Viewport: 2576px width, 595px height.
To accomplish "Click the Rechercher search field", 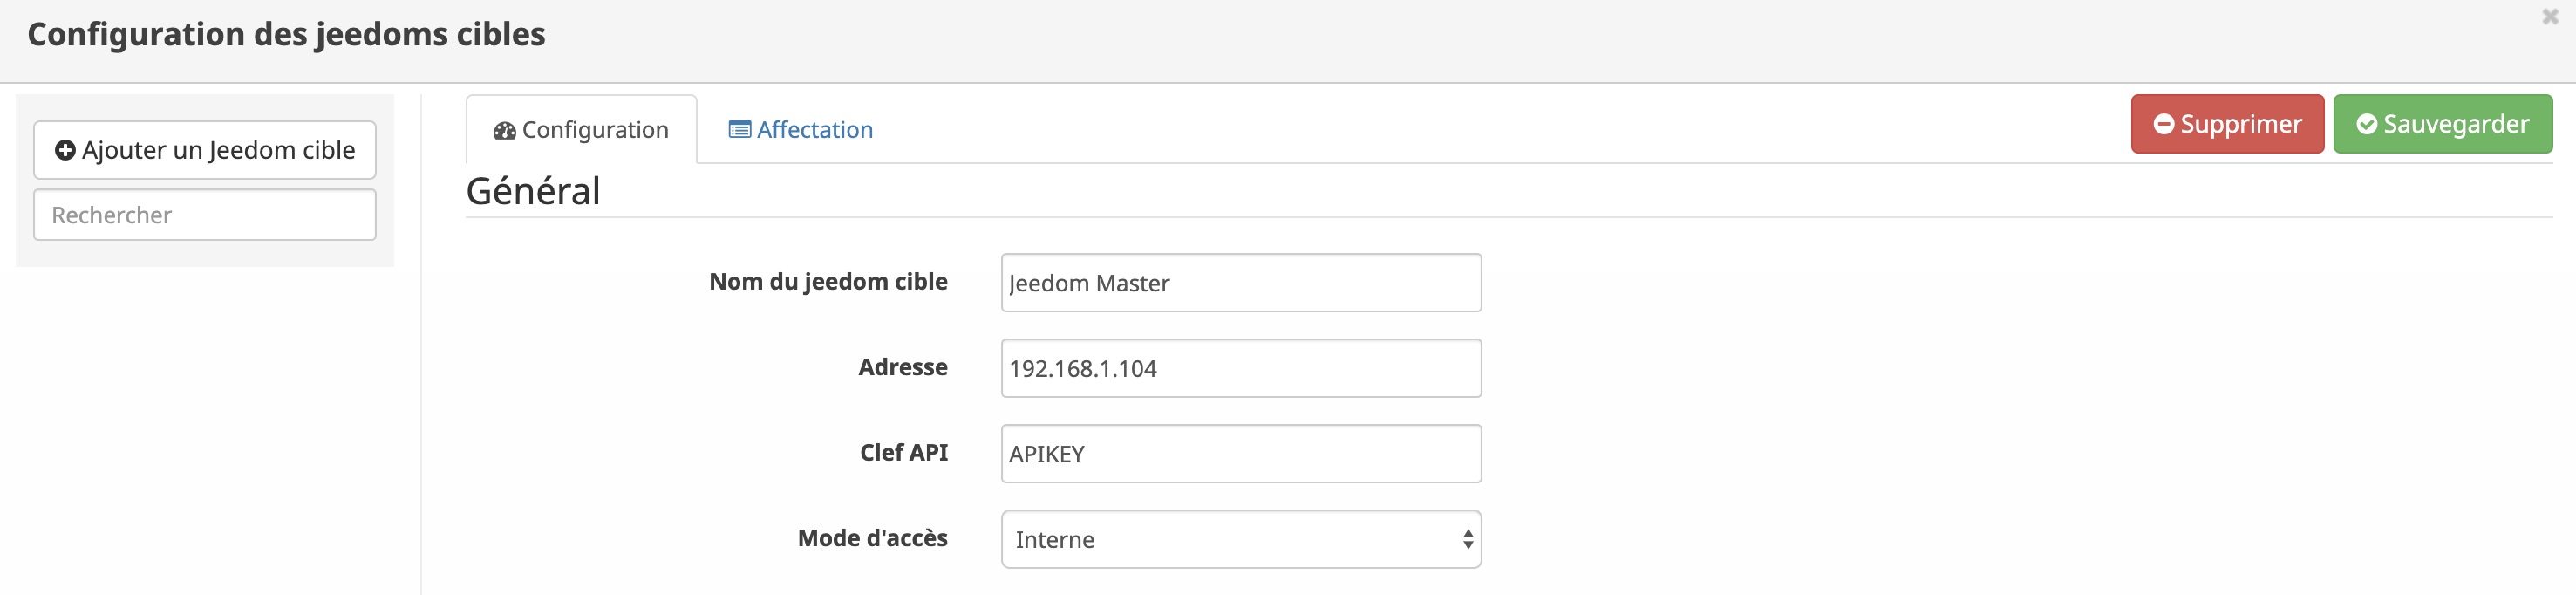I will [x=205, y=215].
